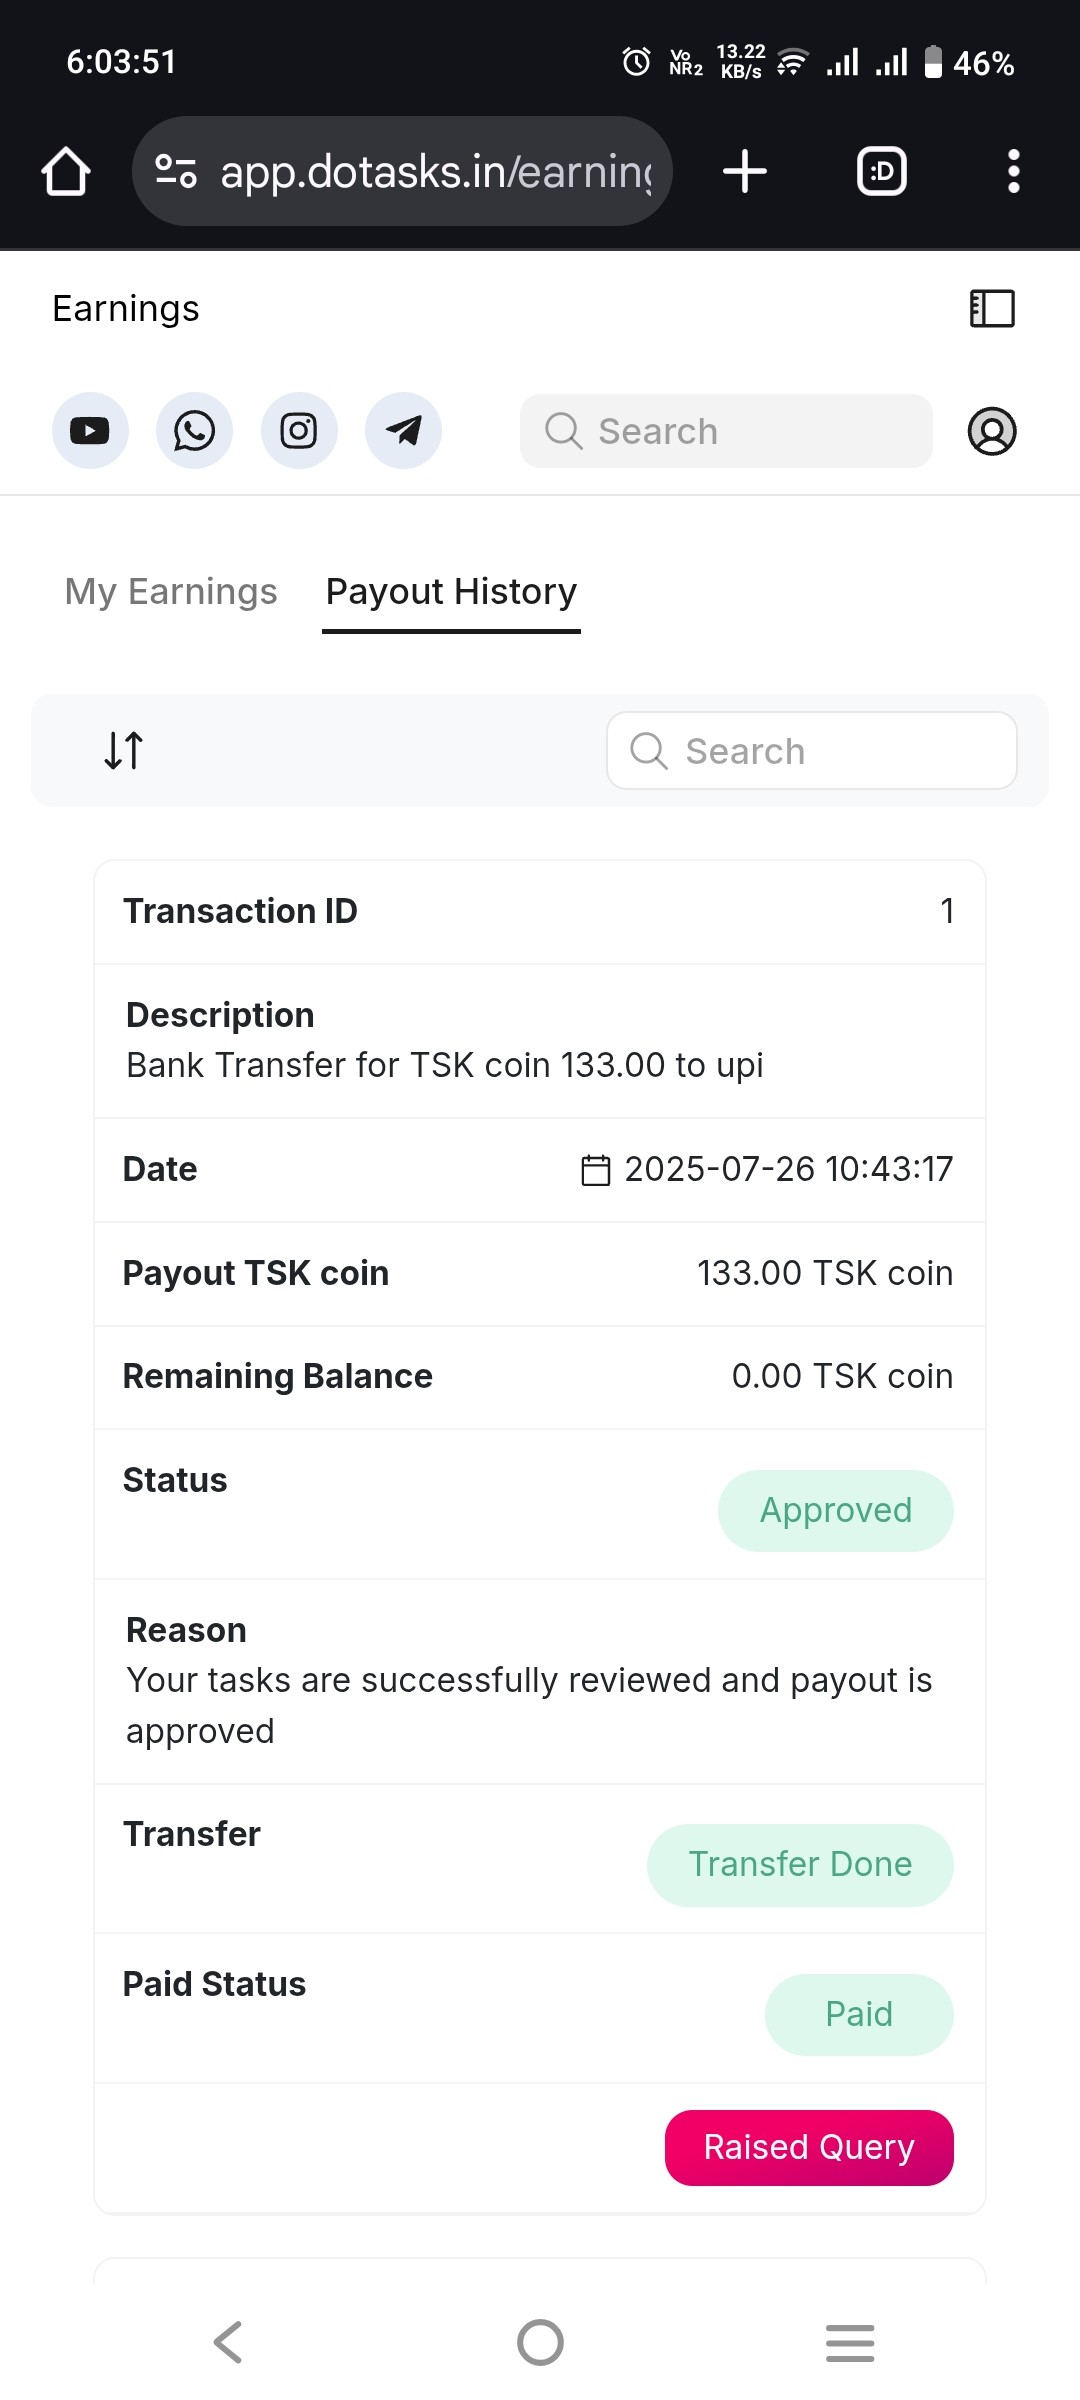Screen dimensions: 1080x2400
Task: Tap the browser home icon
Action: (x=66, y=171)
